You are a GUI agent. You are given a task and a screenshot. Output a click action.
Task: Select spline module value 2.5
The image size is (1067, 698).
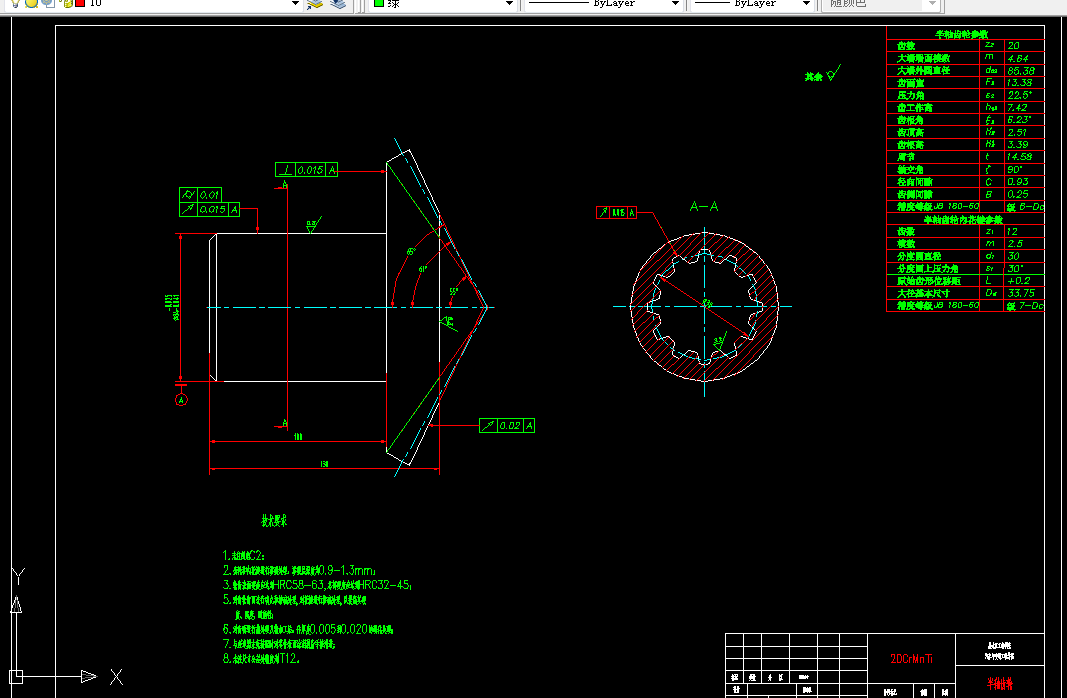coord(1015,244)
